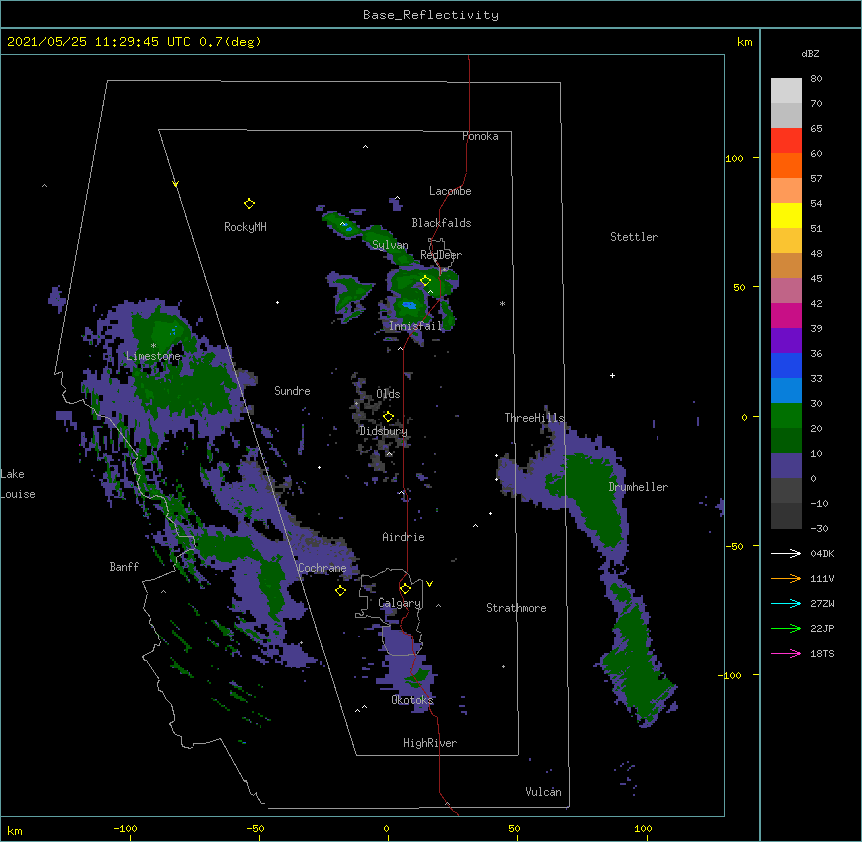Click the HighRiver label
This screenshot has width=862, height=842.
[x=430, y=743]
